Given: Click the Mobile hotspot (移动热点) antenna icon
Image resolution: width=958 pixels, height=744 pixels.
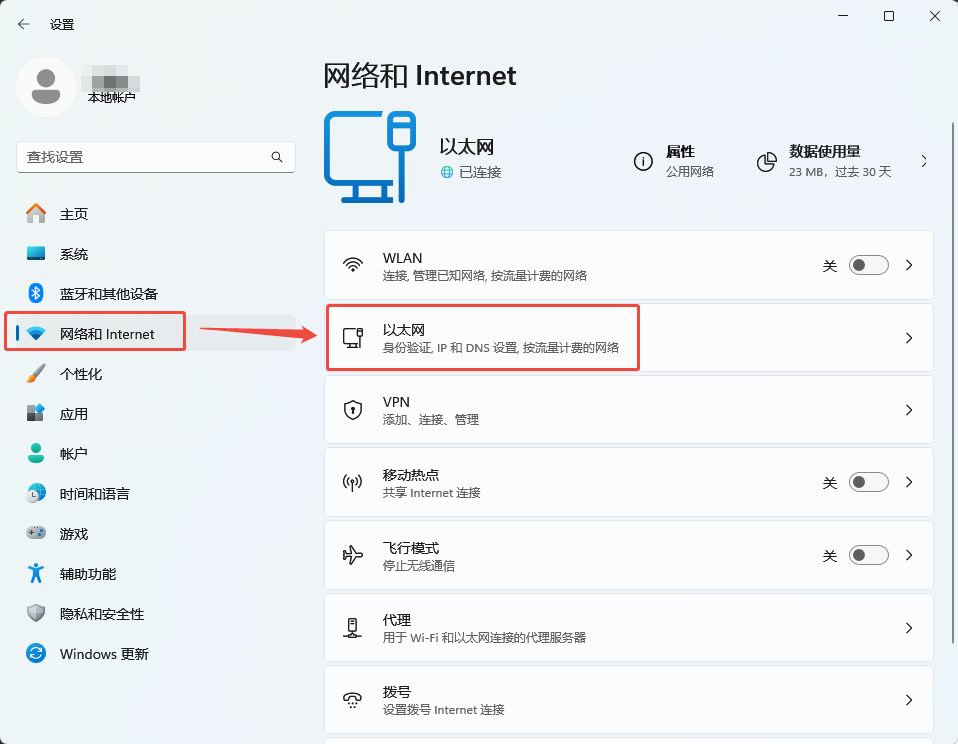Looking at the screenshot, I should point(353,483).
